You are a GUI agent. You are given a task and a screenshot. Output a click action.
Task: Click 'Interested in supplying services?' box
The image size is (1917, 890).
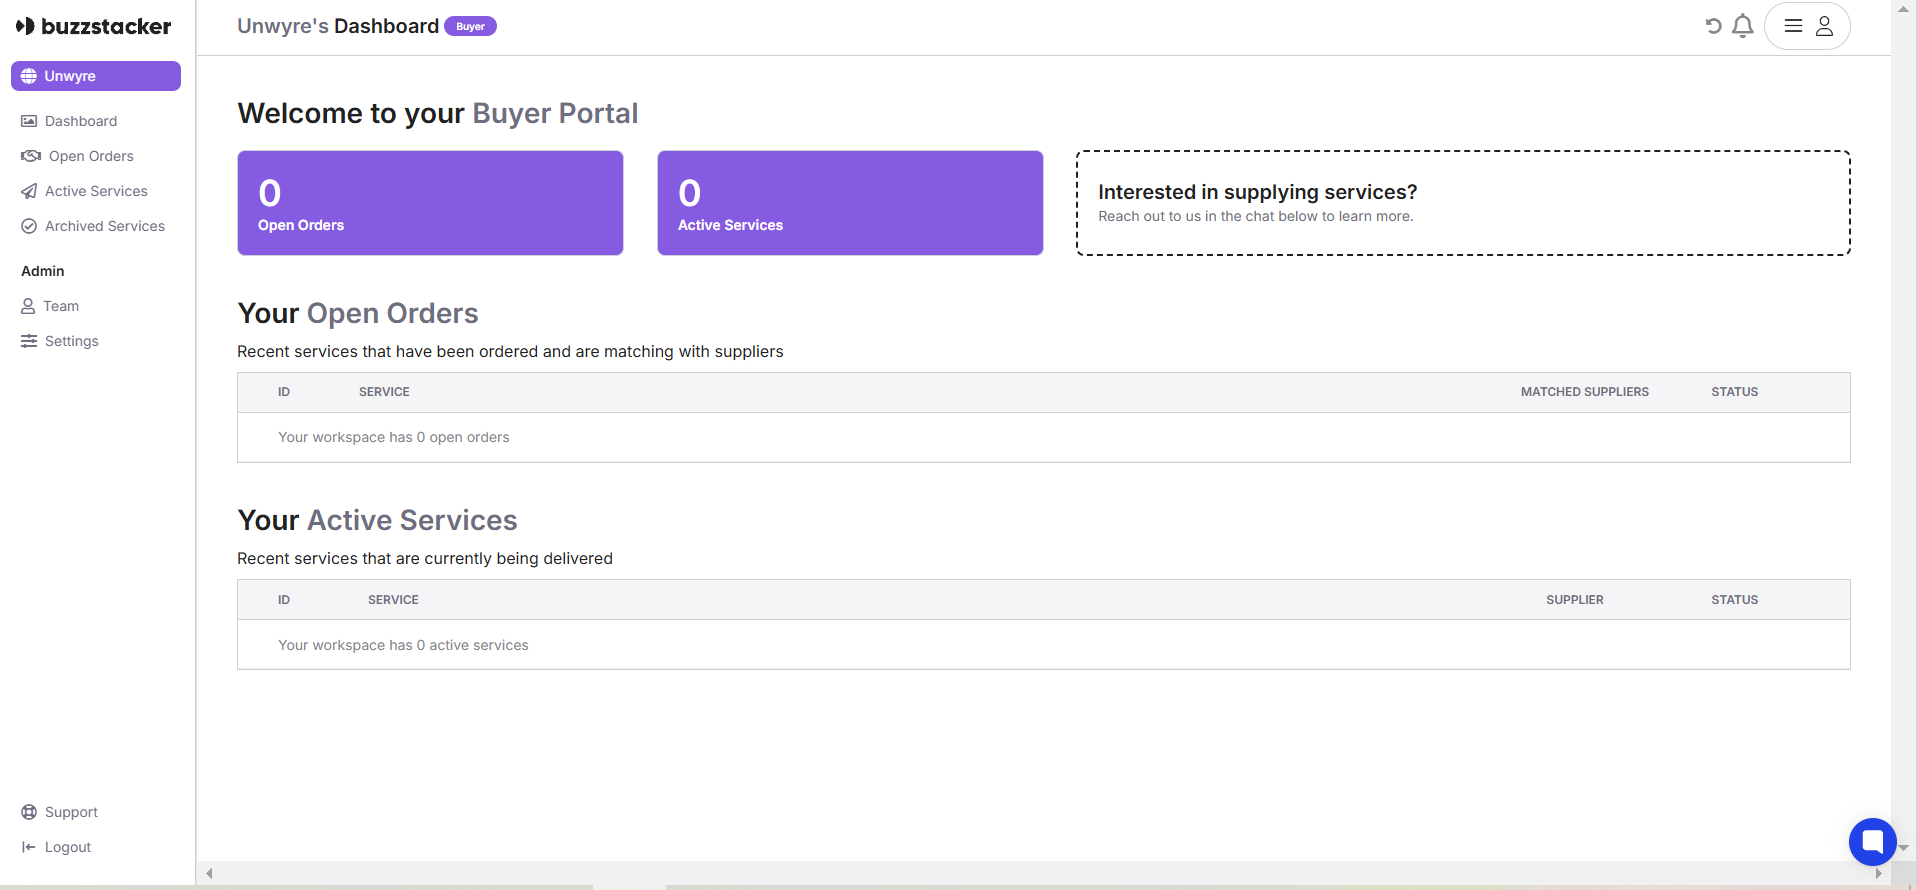(x=1463, y=203)
